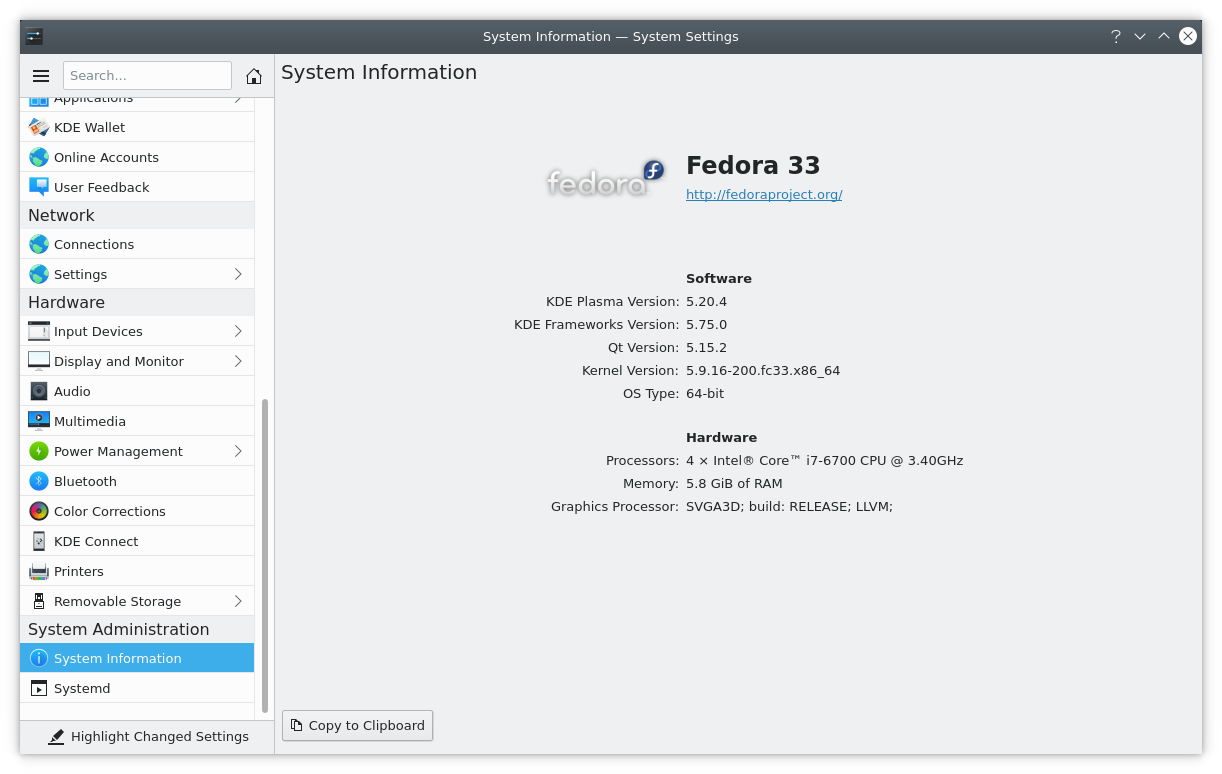Click the Kernel Version value text
This screenshot has width=1222, height=774.
tap(763, 370)
